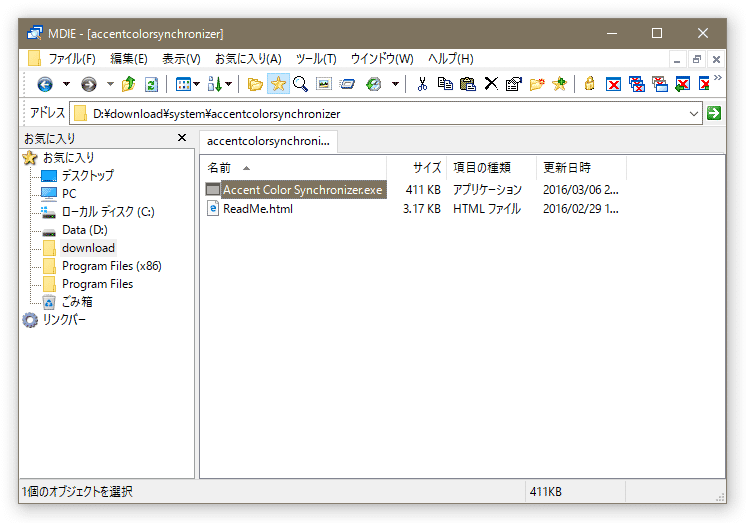Click the green globe tool icon
This screenshot has height=523, width=746.
tap(373, 84)
